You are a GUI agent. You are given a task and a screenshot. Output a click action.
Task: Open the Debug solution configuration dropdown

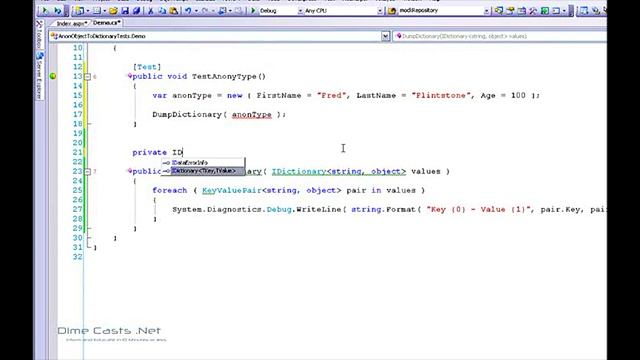(300, 11)
